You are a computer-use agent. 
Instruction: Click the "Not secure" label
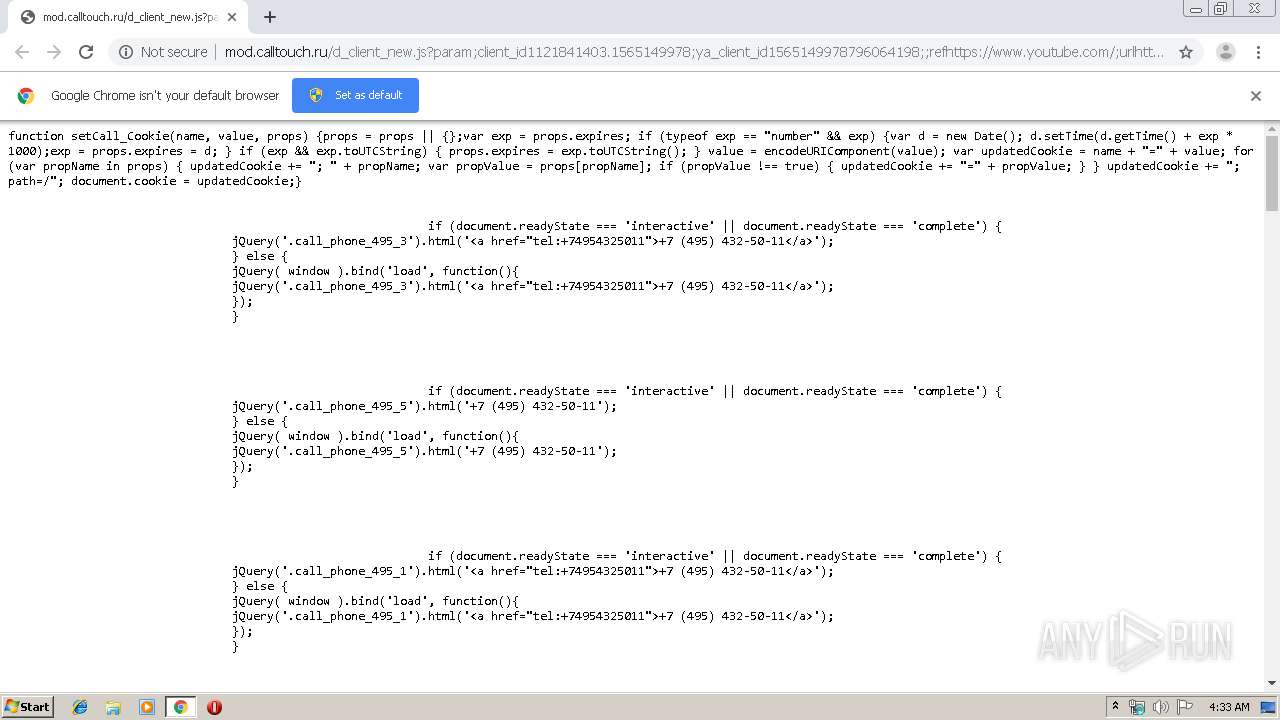pos(174,52)
